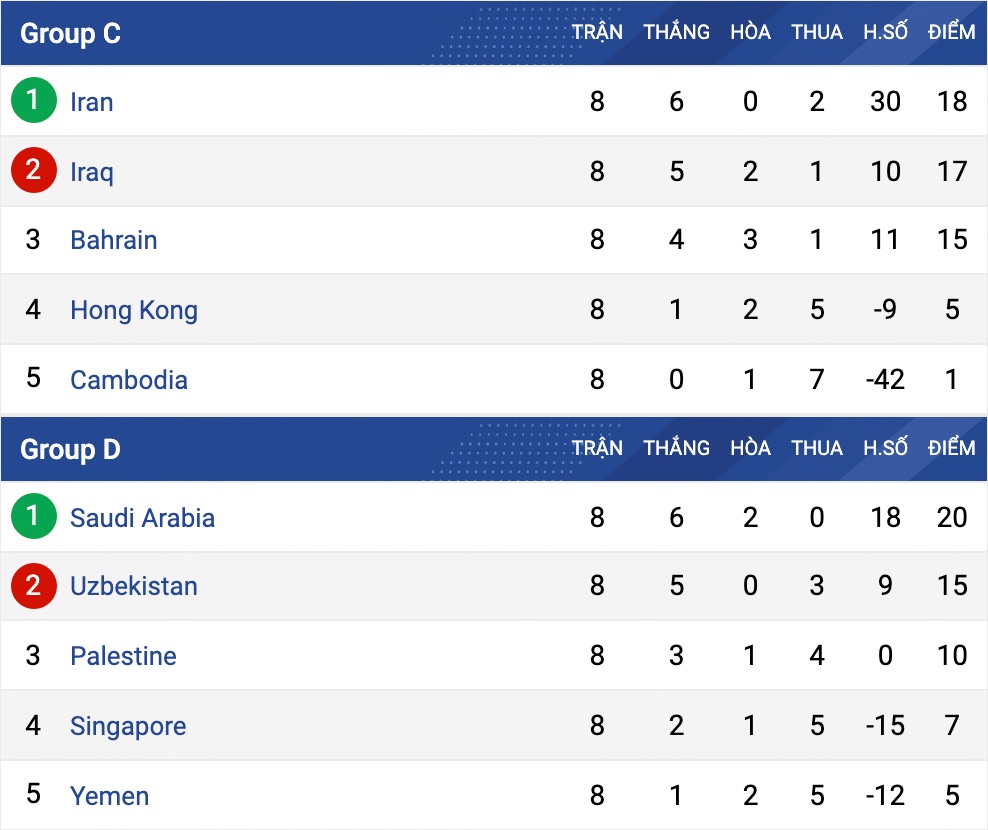Open the Iraq team link
The image size is (988, 830).
tap(92, 172)
